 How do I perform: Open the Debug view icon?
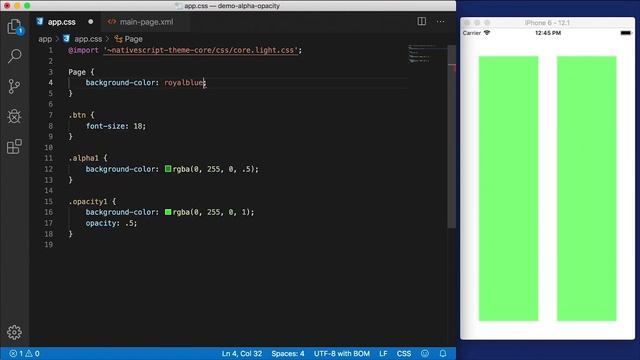14,116
